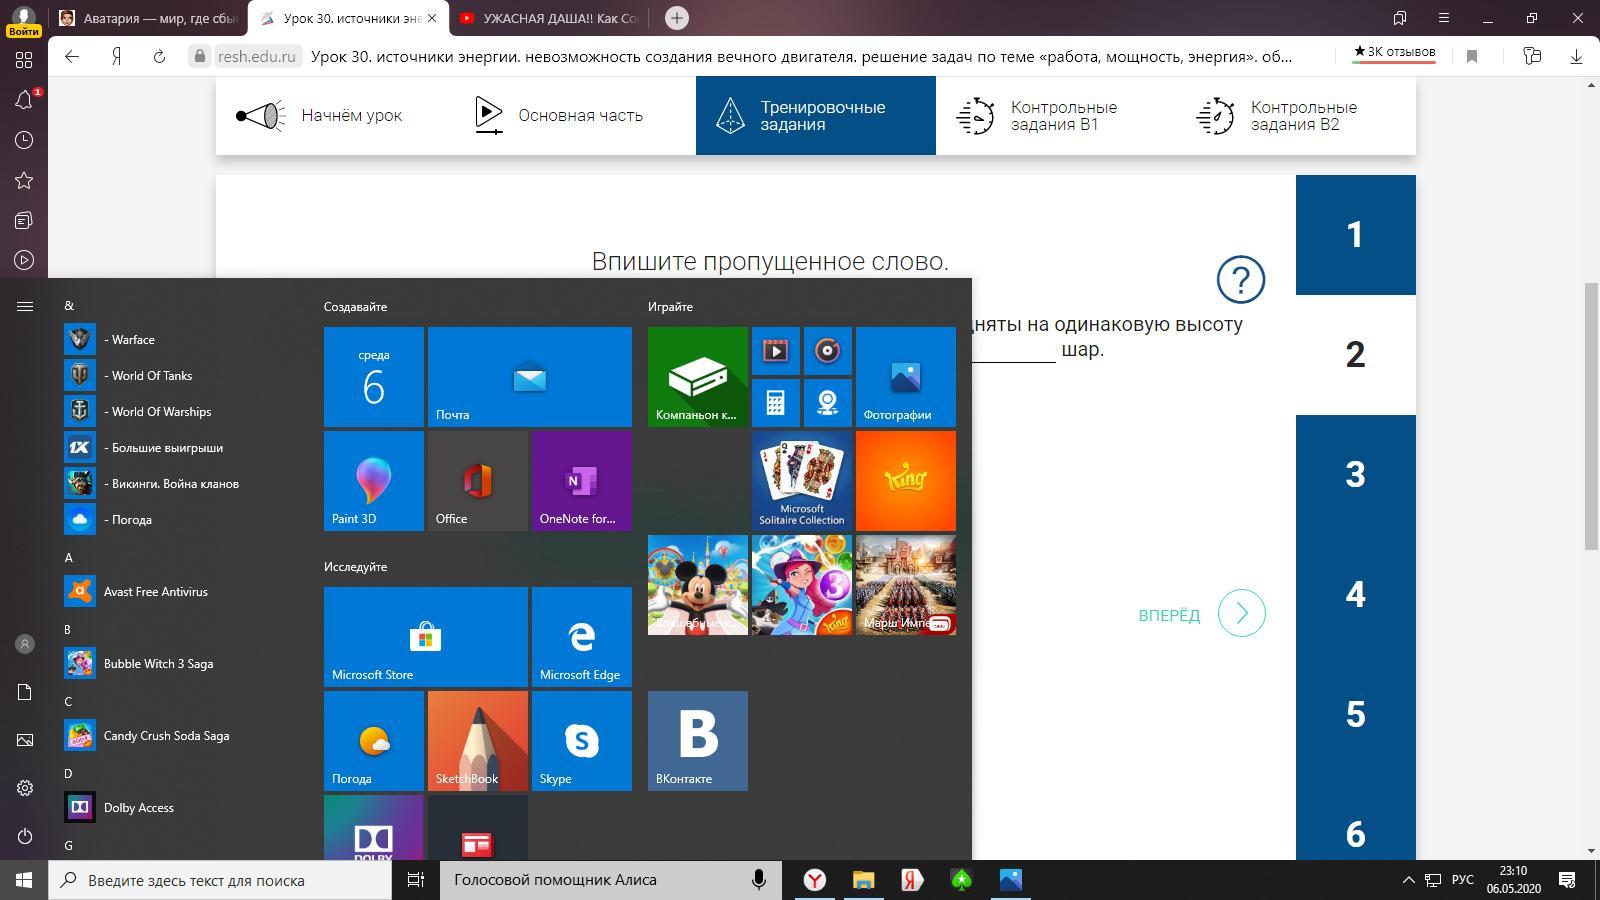The width and height of the screenshot is (1600, 900).
Task: Launch the Skype tile
Action: click(582, 741)
